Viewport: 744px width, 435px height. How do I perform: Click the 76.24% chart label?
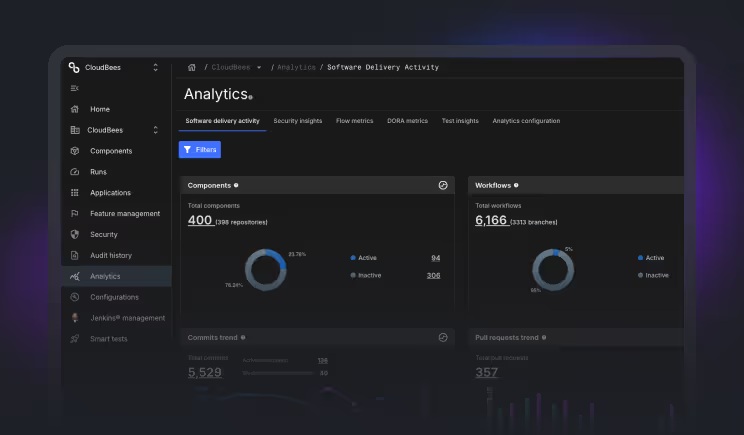point(233,286)
